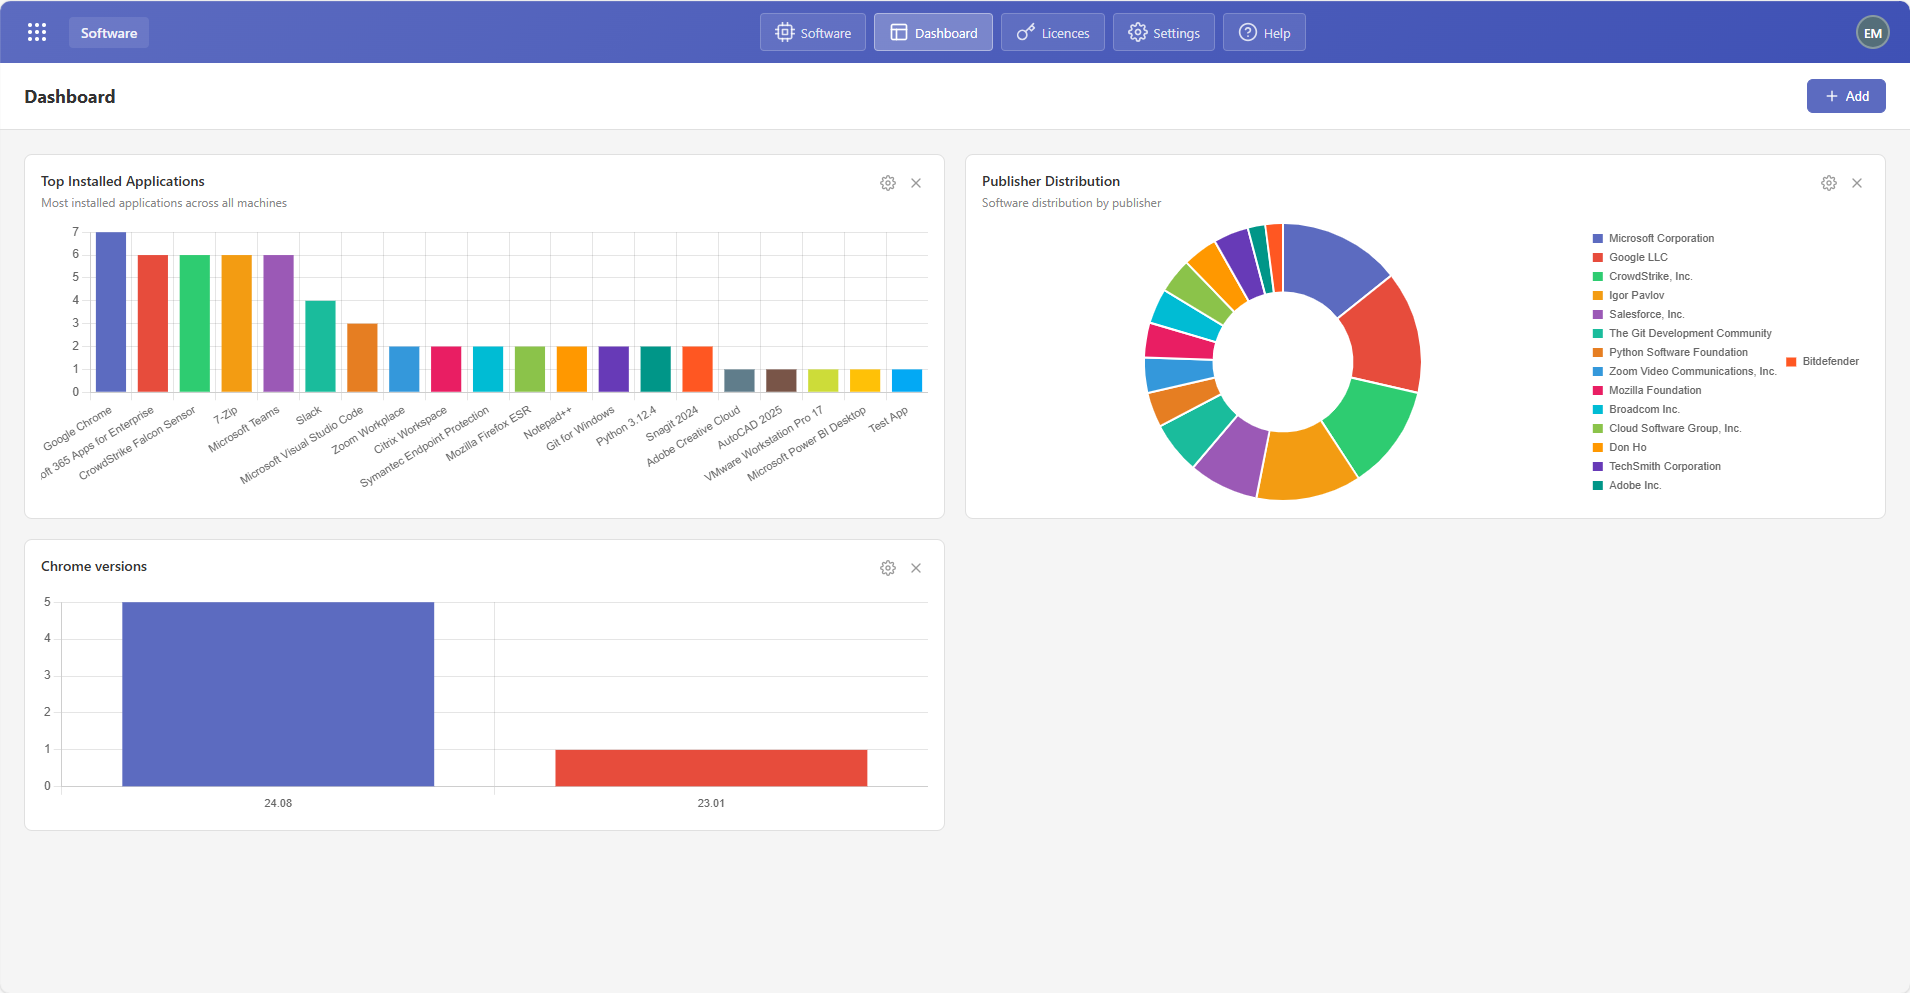The image size is (1910, 993).
Task: Toggle Microsoft Corporation legend swatch
Action: [1598, 239]
